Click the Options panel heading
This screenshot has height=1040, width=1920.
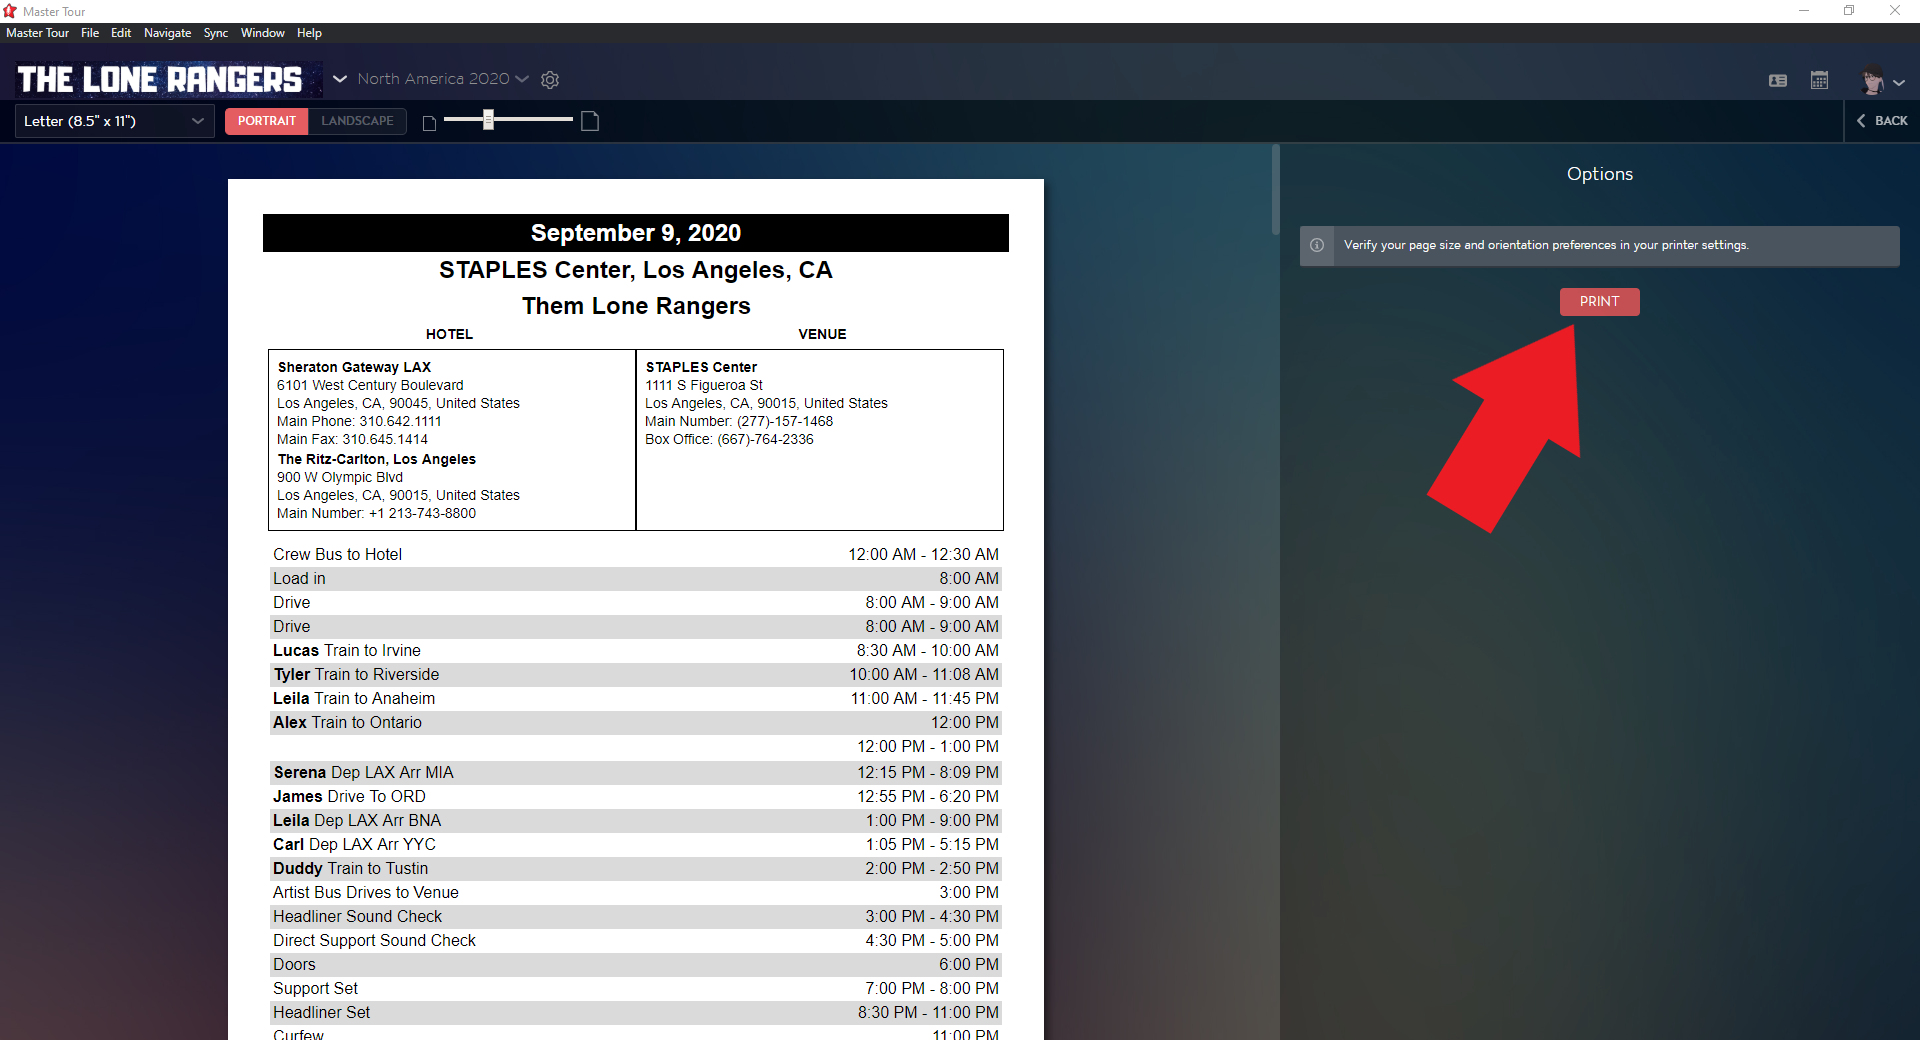1599,174
